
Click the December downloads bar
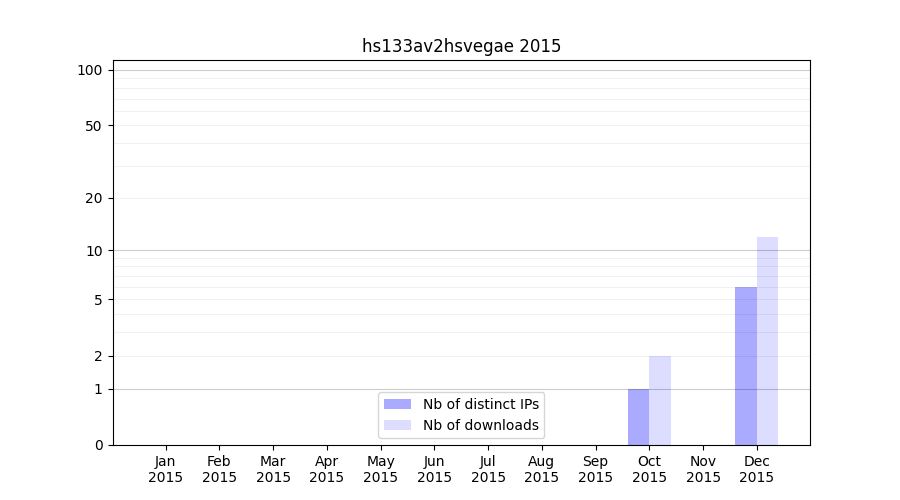coord(767,340)
